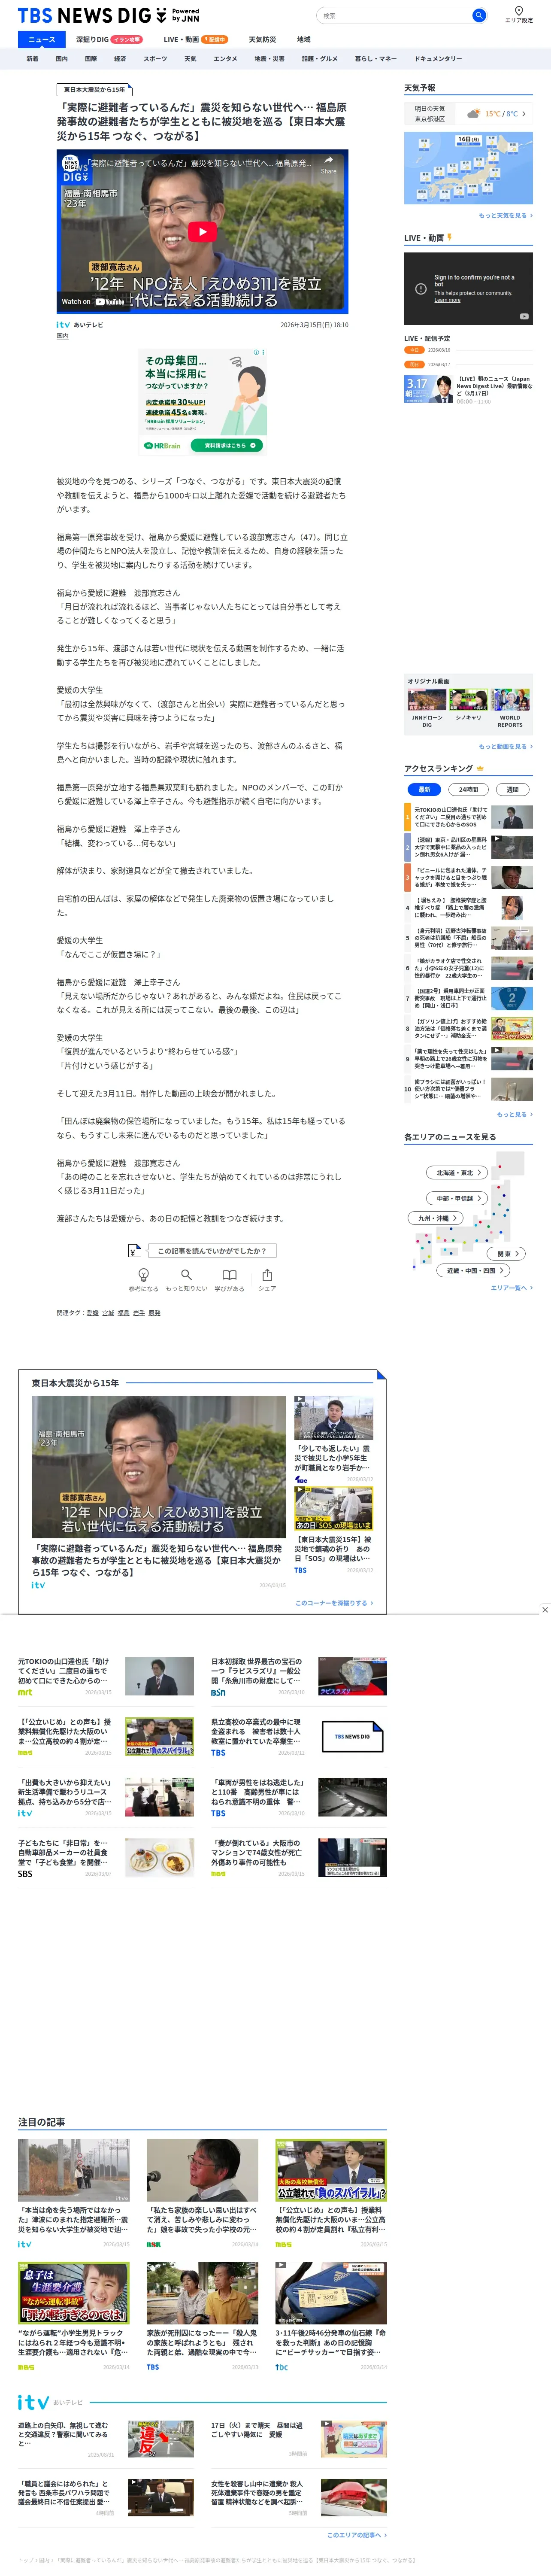Click the blue search magnifier button
This screenshot has width=551, height=2576.
point(479,16)
